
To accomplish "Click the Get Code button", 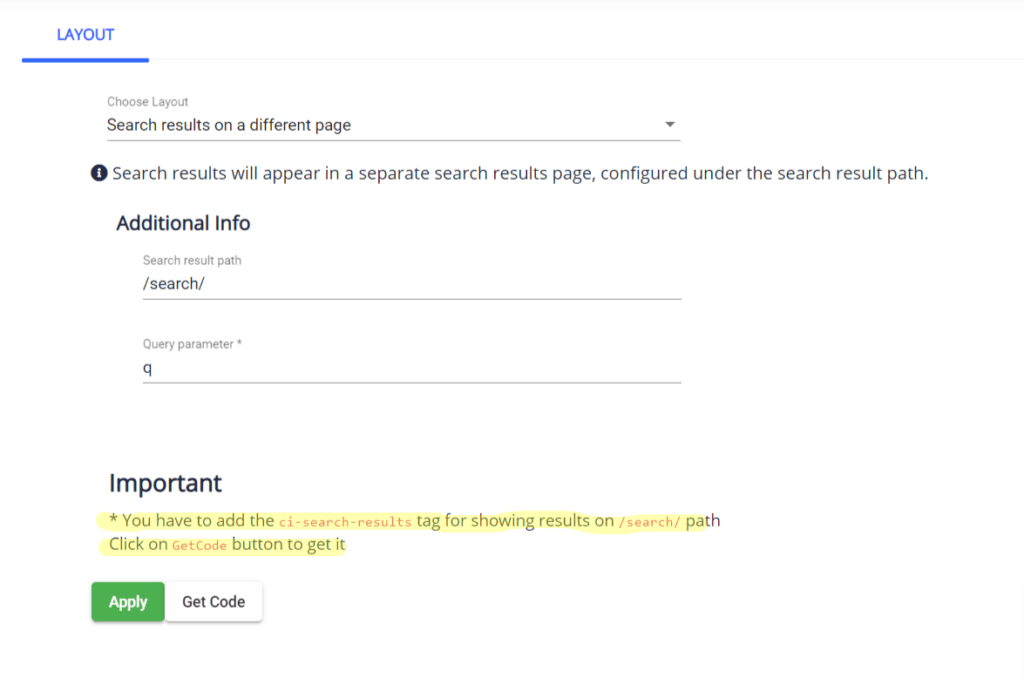I will [213, 601].
